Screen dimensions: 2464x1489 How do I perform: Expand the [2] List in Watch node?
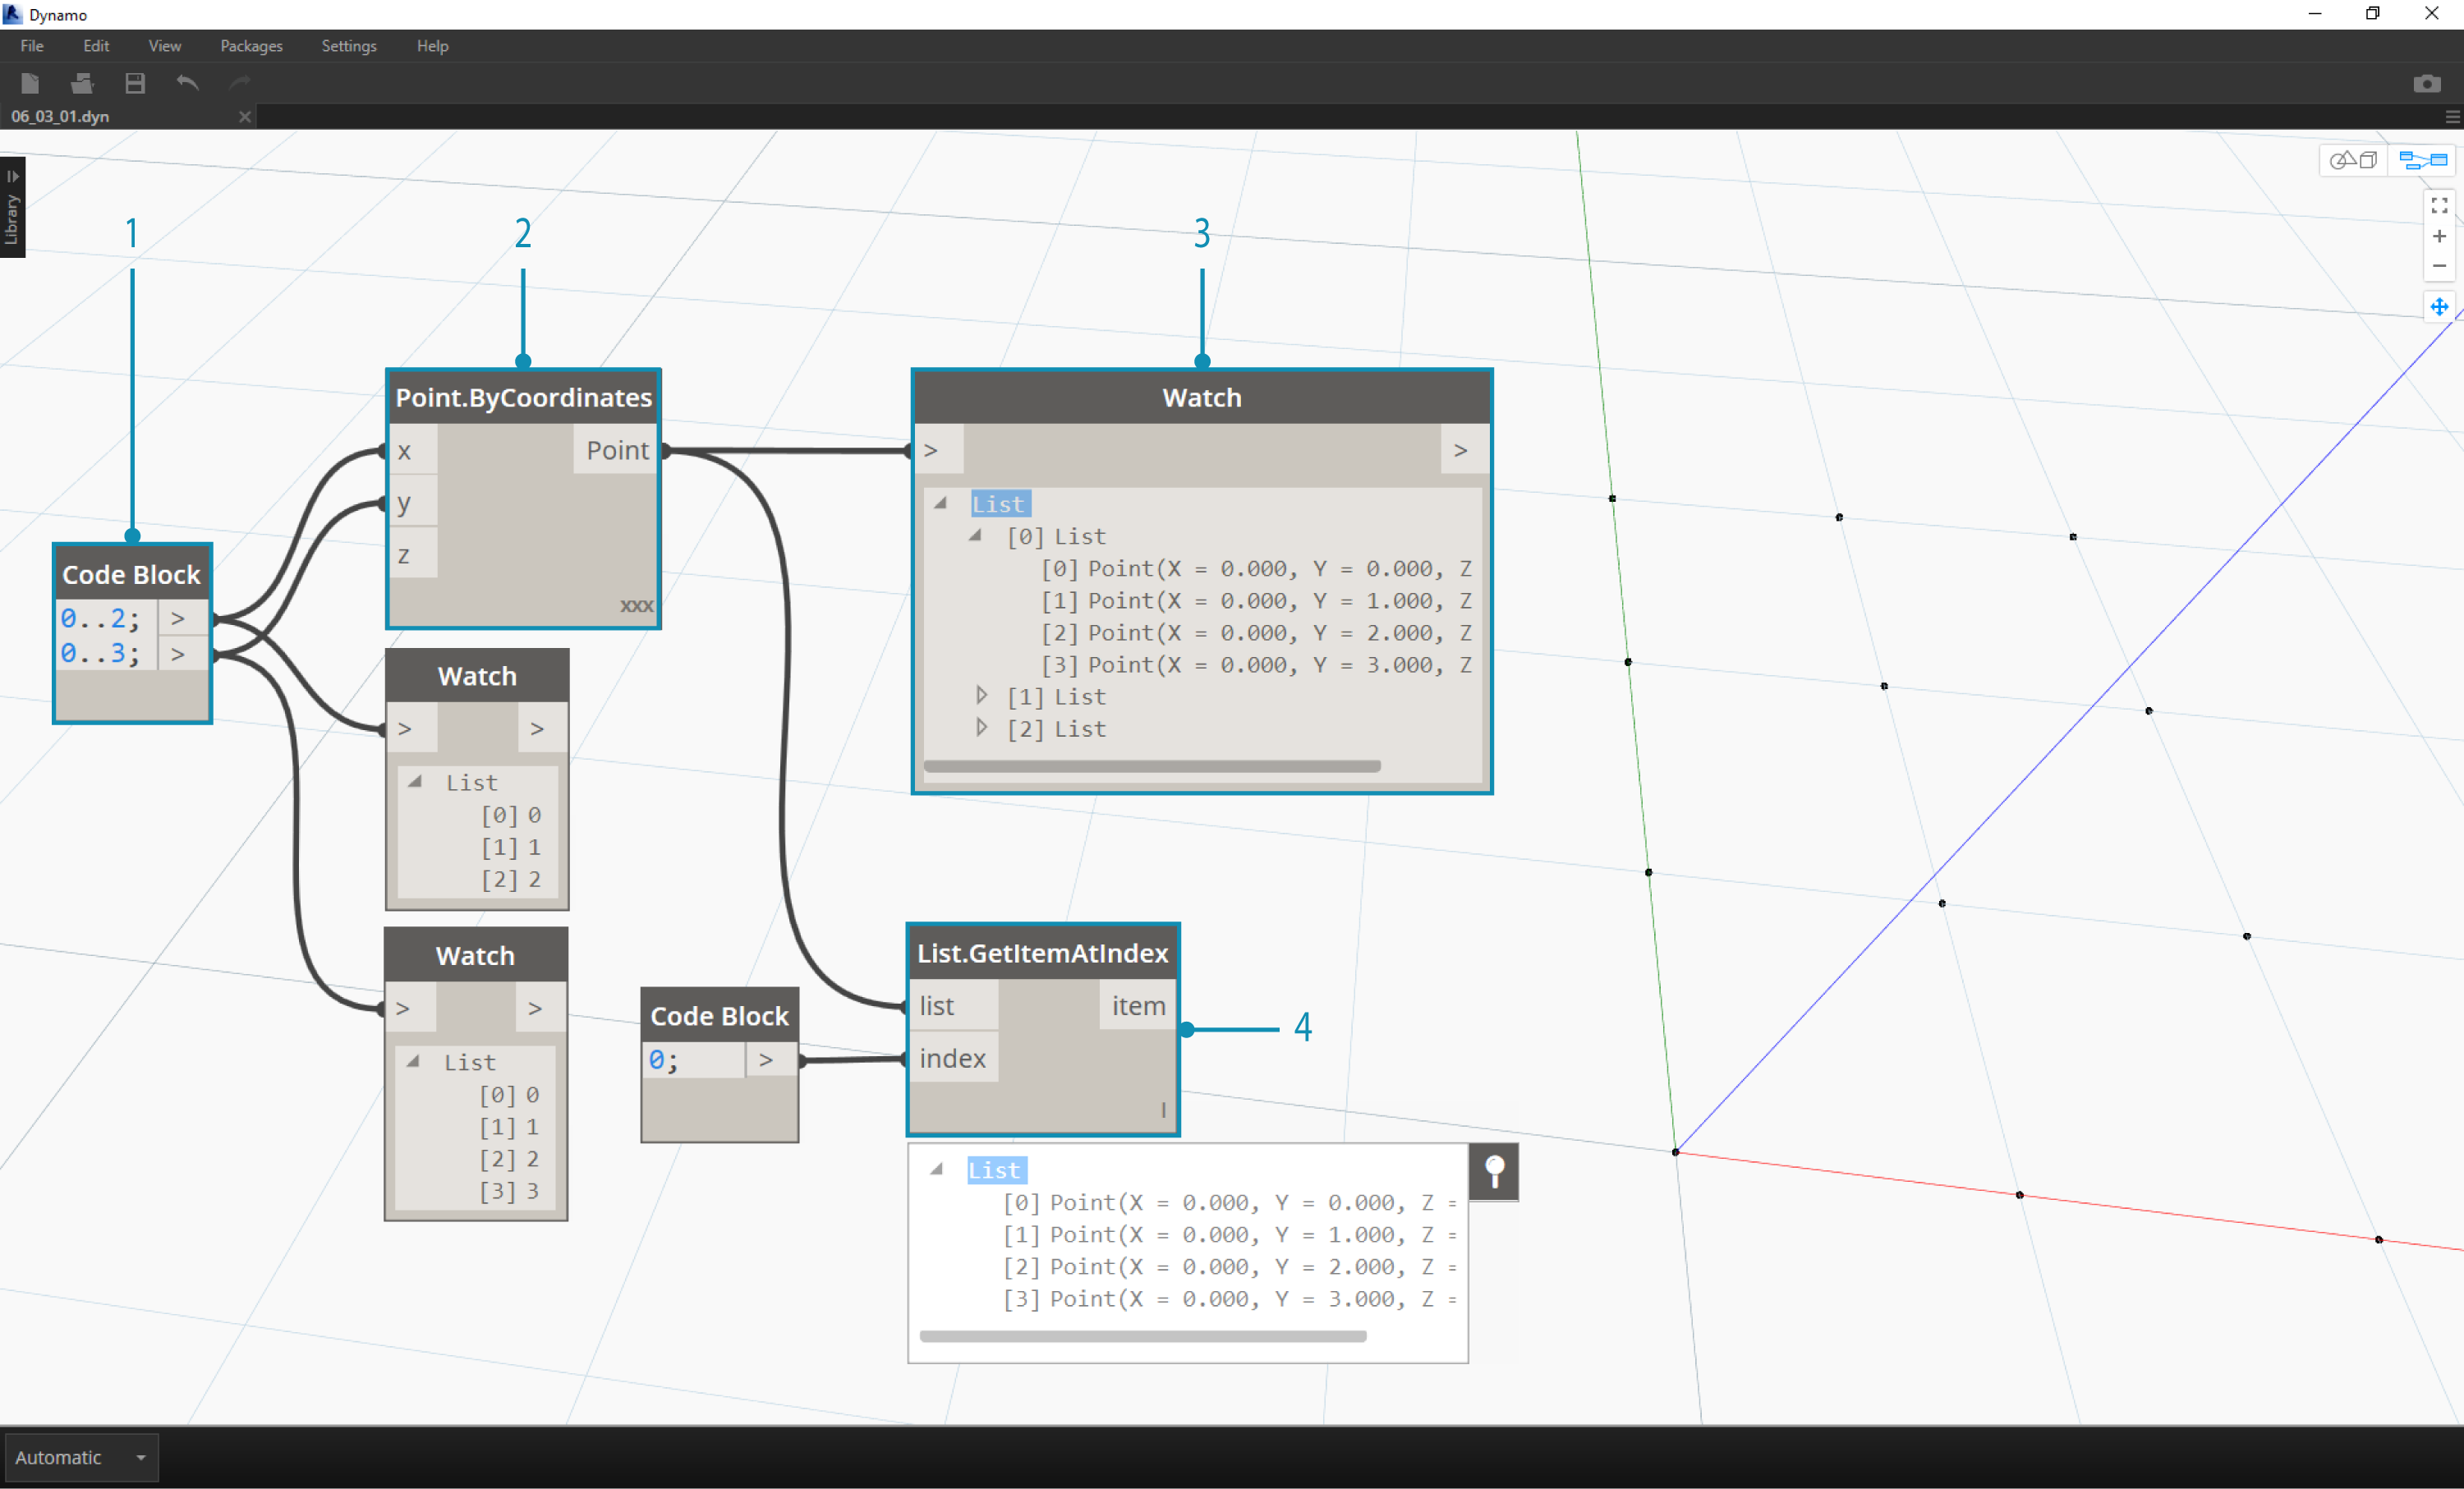coord(981,727)
